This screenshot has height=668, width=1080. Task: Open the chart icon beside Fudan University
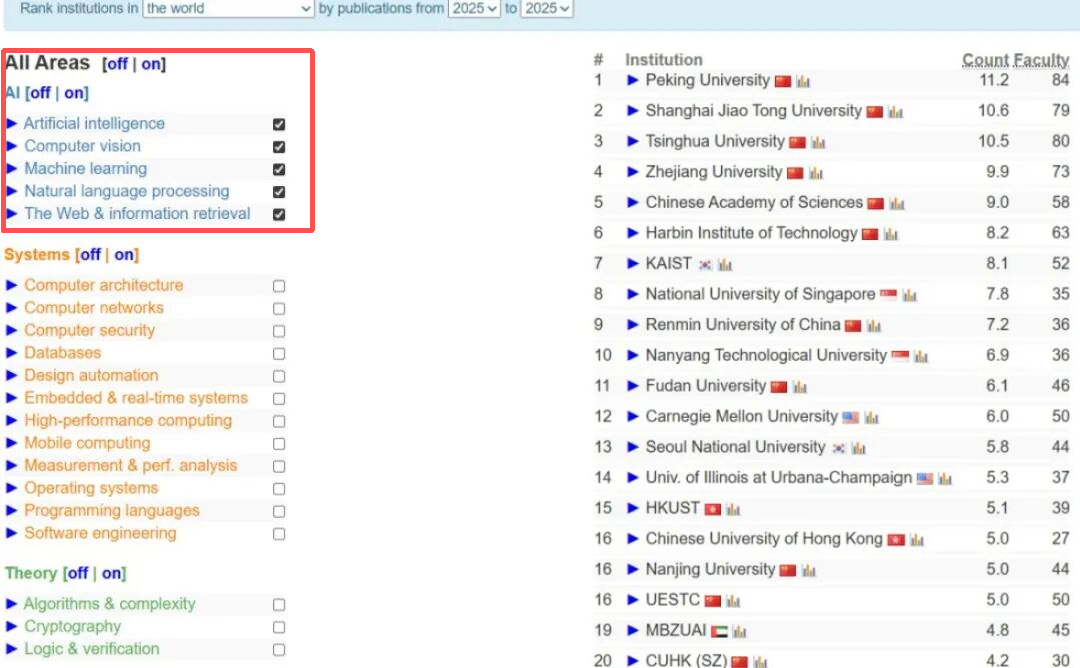point(800,387)
